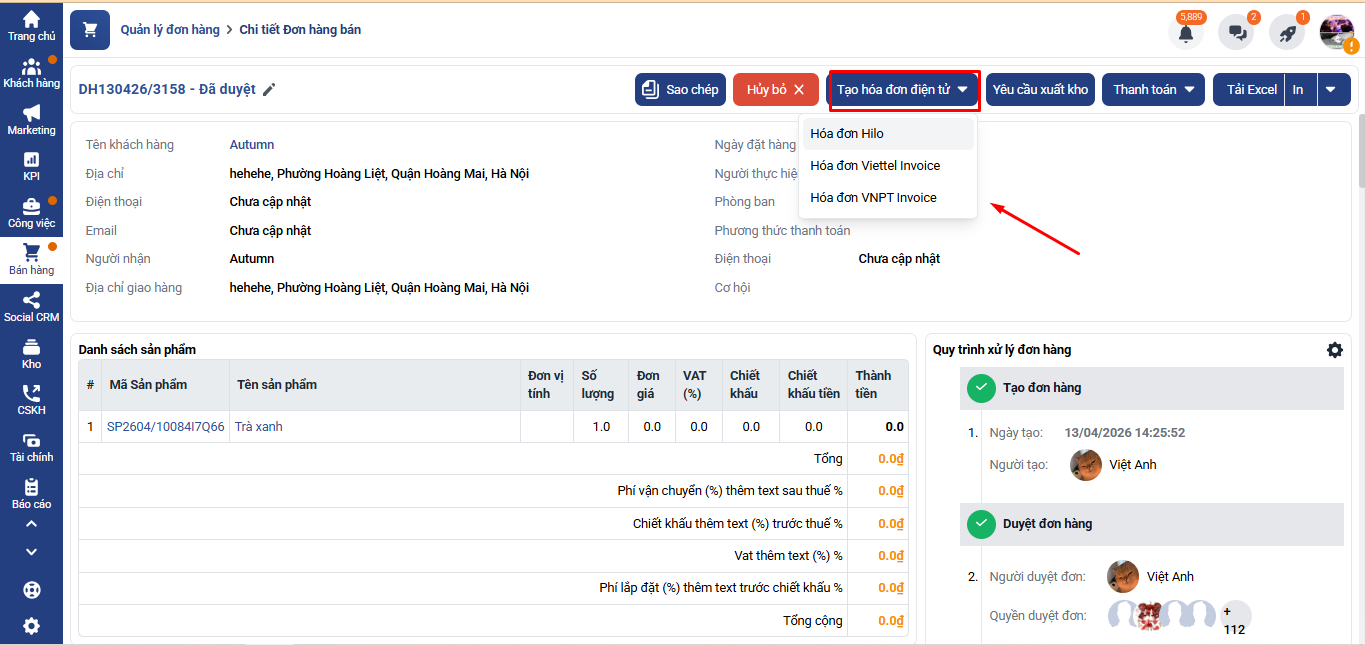Open product link SP2604/10084I7Q66
Image resolution: width=1365 pixels, height=645 pixels.
[x=166, y=427]
